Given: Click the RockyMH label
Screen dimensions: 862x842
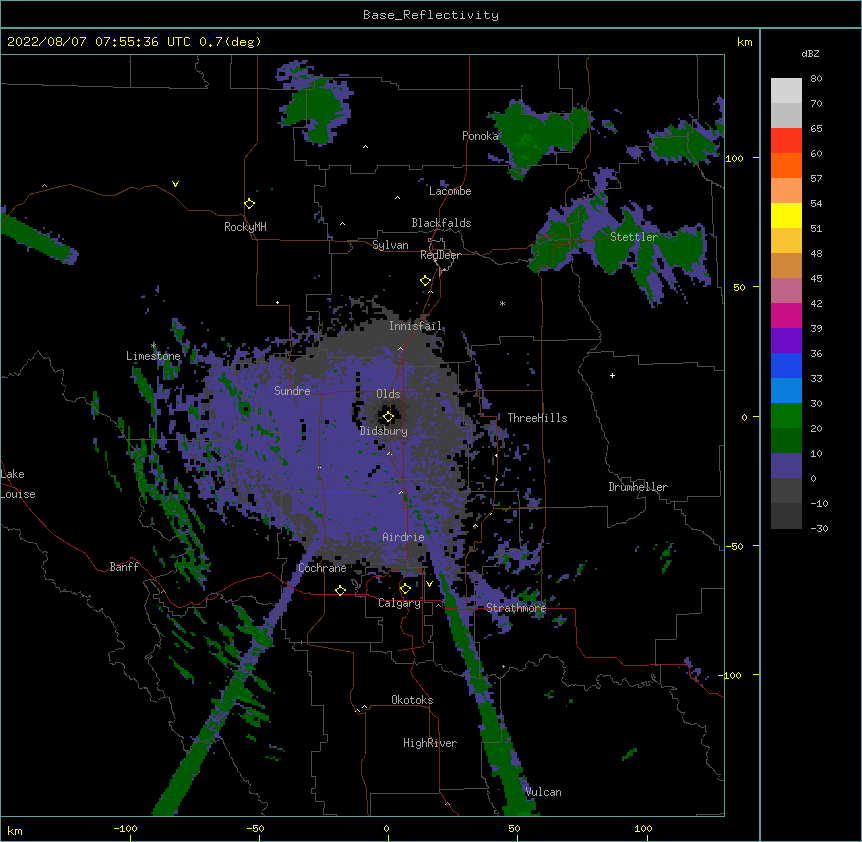Looking at the screenshot, I should pyautogui.click(x=245, y=227).
